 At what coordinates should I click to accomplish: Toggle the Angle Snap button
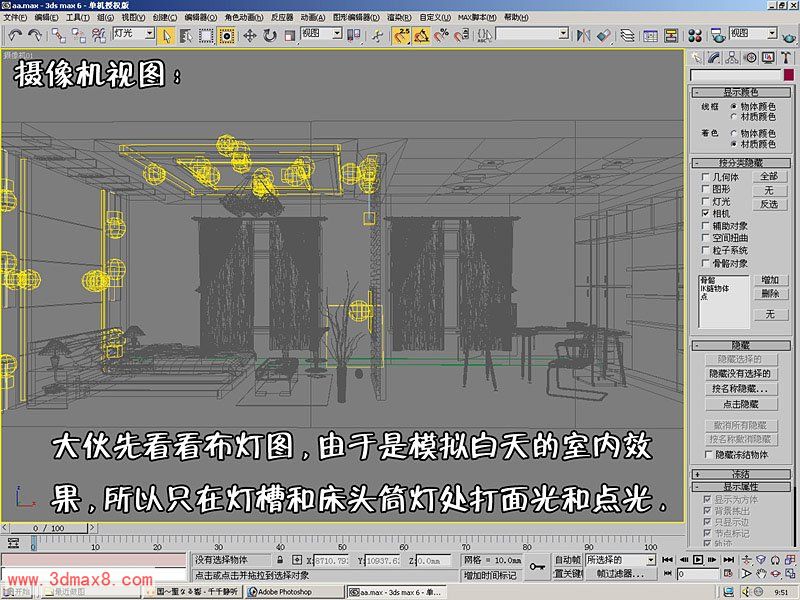click(x=421, y=35)
